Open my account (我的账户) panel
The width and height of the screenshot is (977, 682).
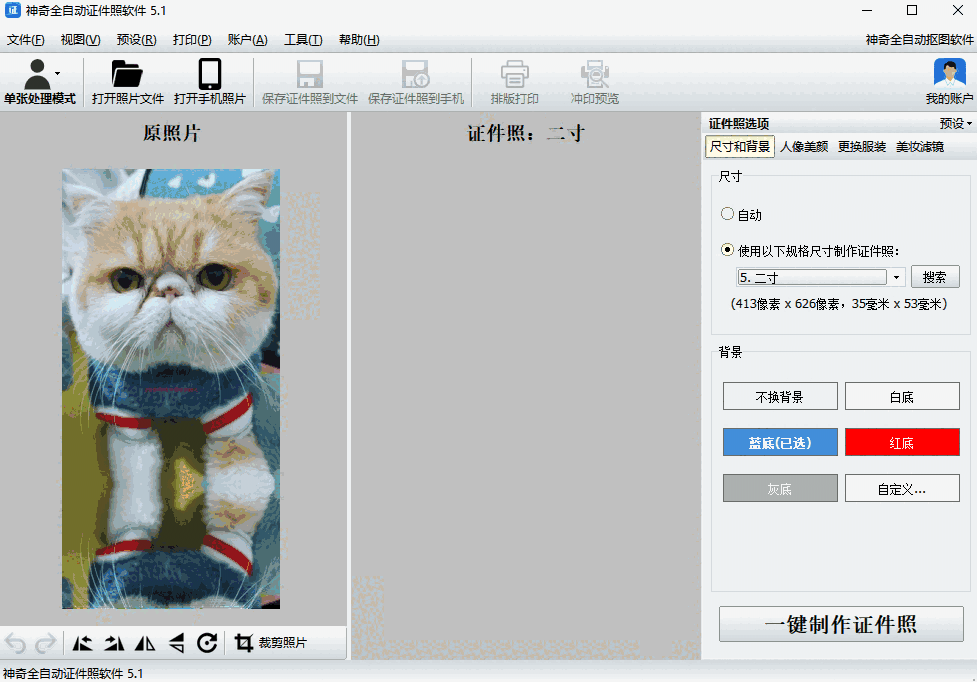point(948,80)
